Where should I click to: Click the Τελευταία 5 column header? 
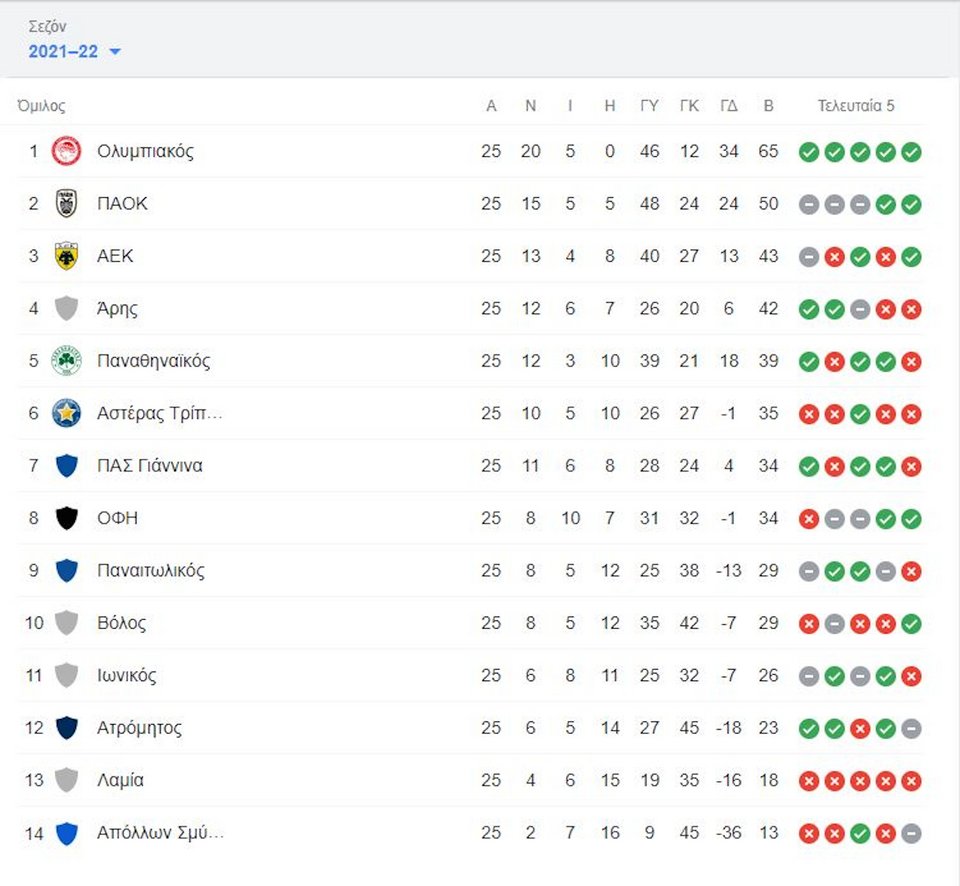pos(856,106)
